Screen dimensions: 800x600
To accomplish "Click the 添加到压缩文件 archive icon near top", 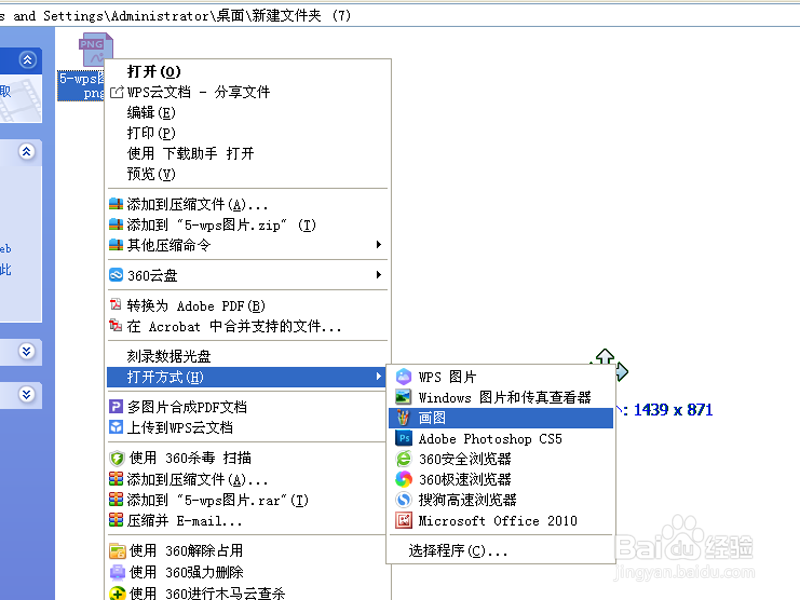I will coord(116,204).
